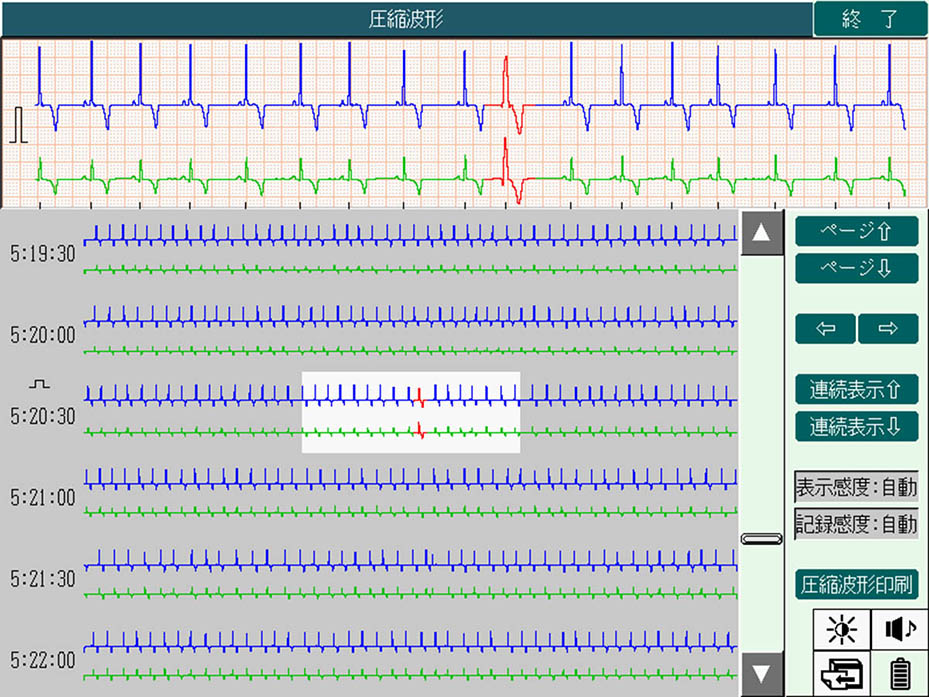
Task: Print with the 圧縮波形印刷 button
Action: pyautogui.click(x=856, y=584)
